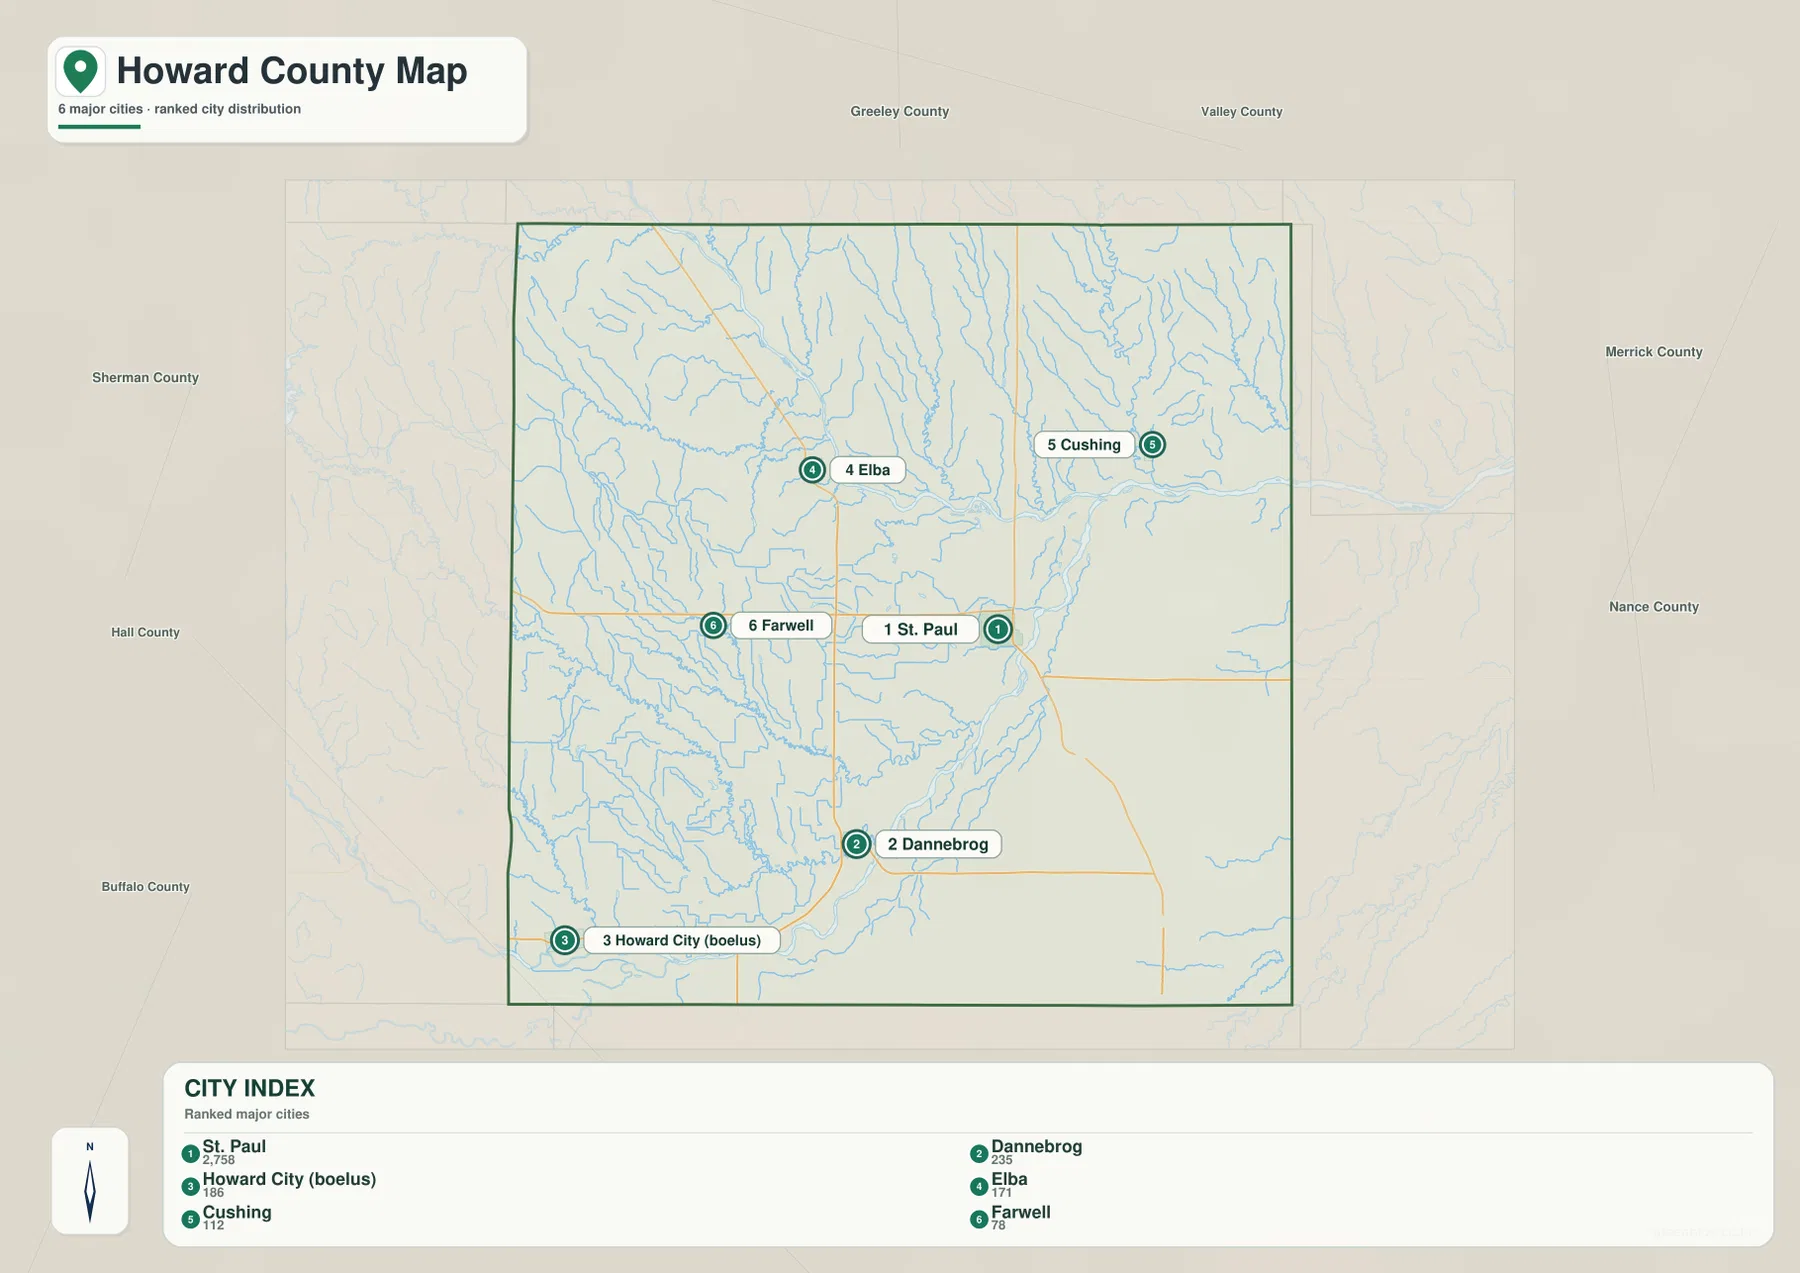Click the number 5 badge in City Index

coord(190,1220)
